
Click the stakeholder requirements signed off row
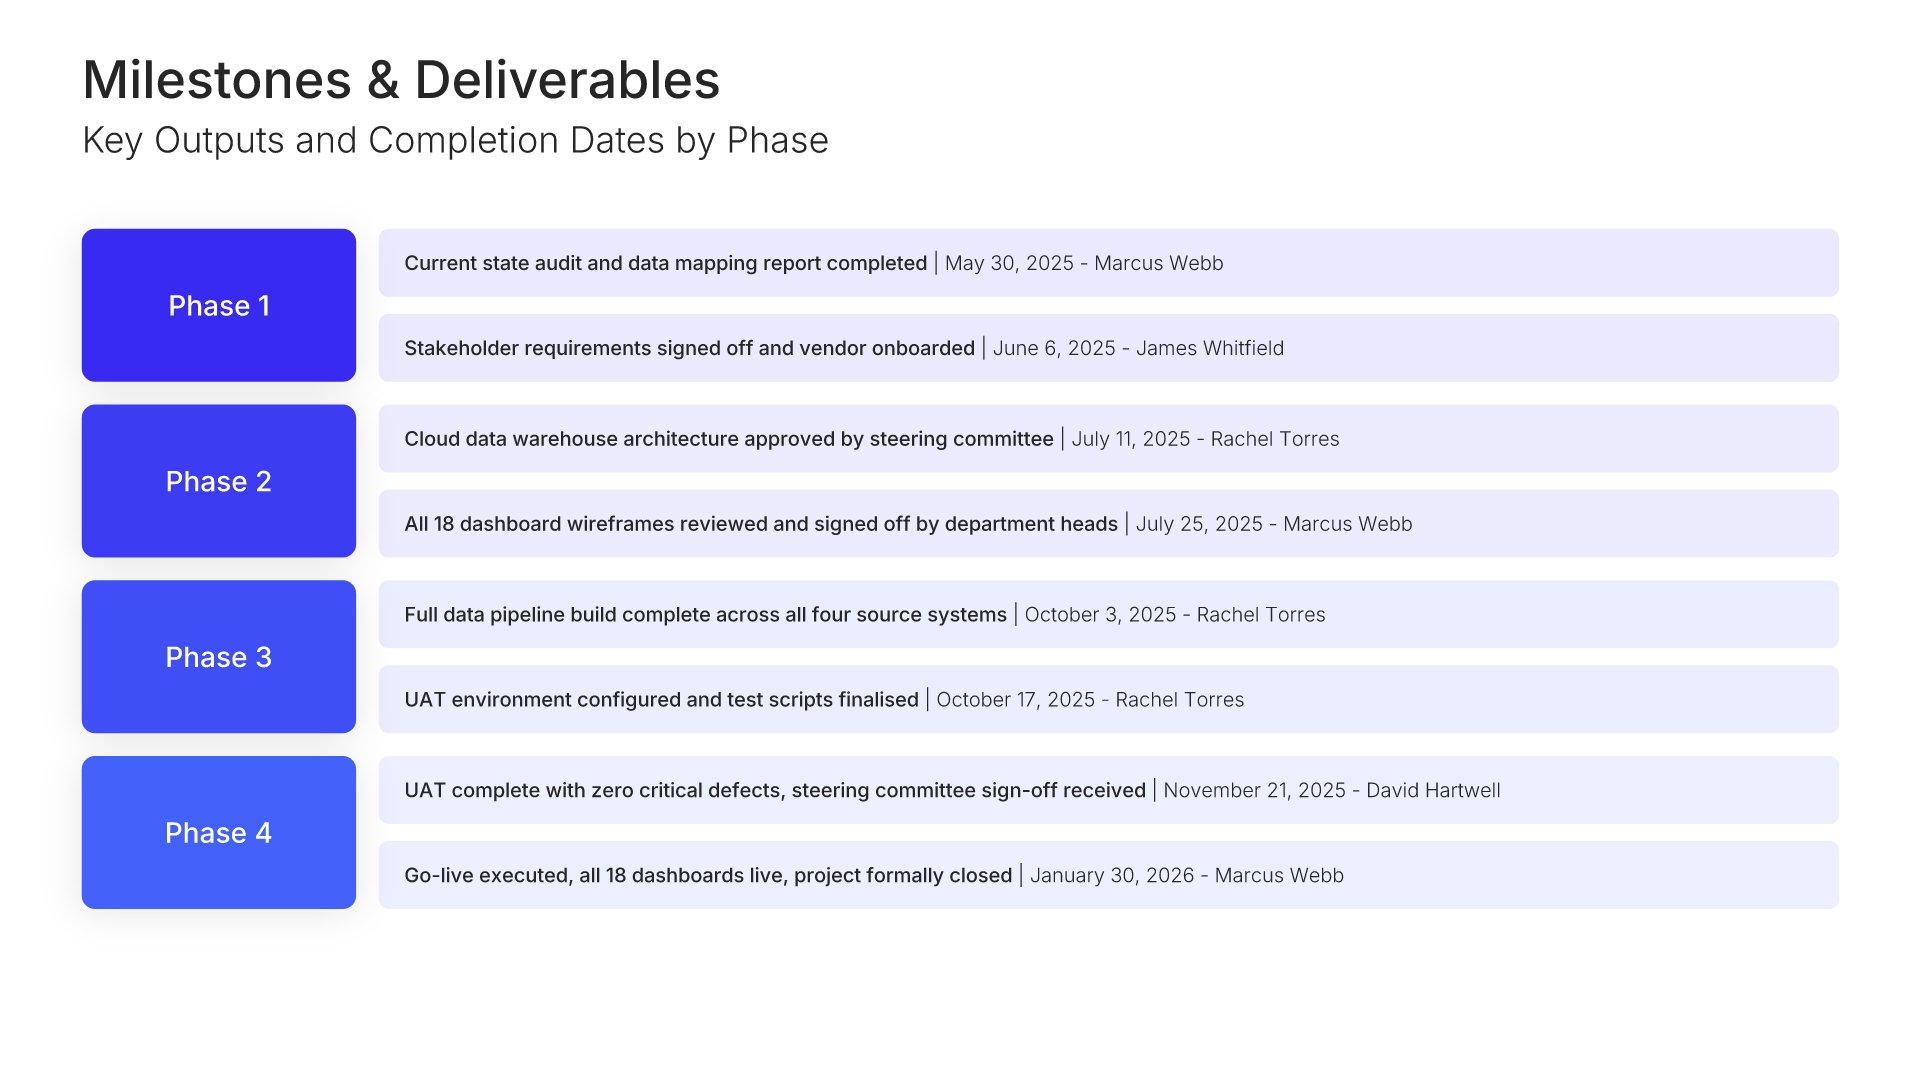[1108, 348]
